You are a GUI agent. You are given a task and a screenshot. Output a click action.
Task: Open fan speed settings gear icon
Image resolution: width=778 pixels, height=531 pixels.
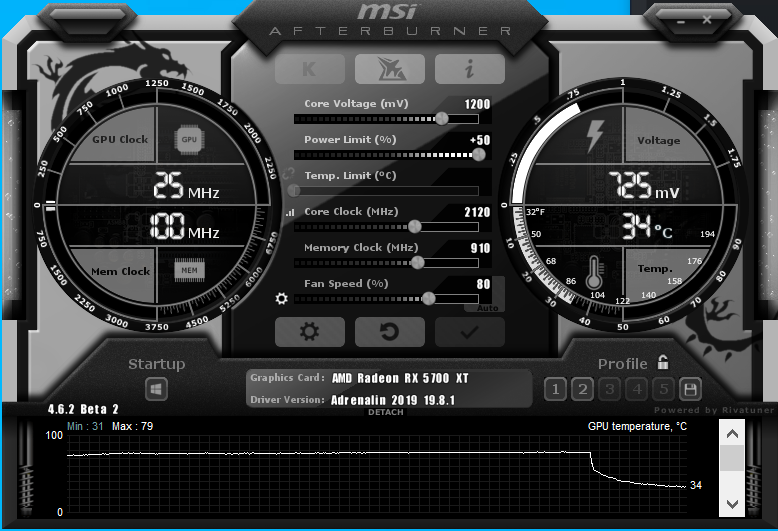tap(281, 298)
